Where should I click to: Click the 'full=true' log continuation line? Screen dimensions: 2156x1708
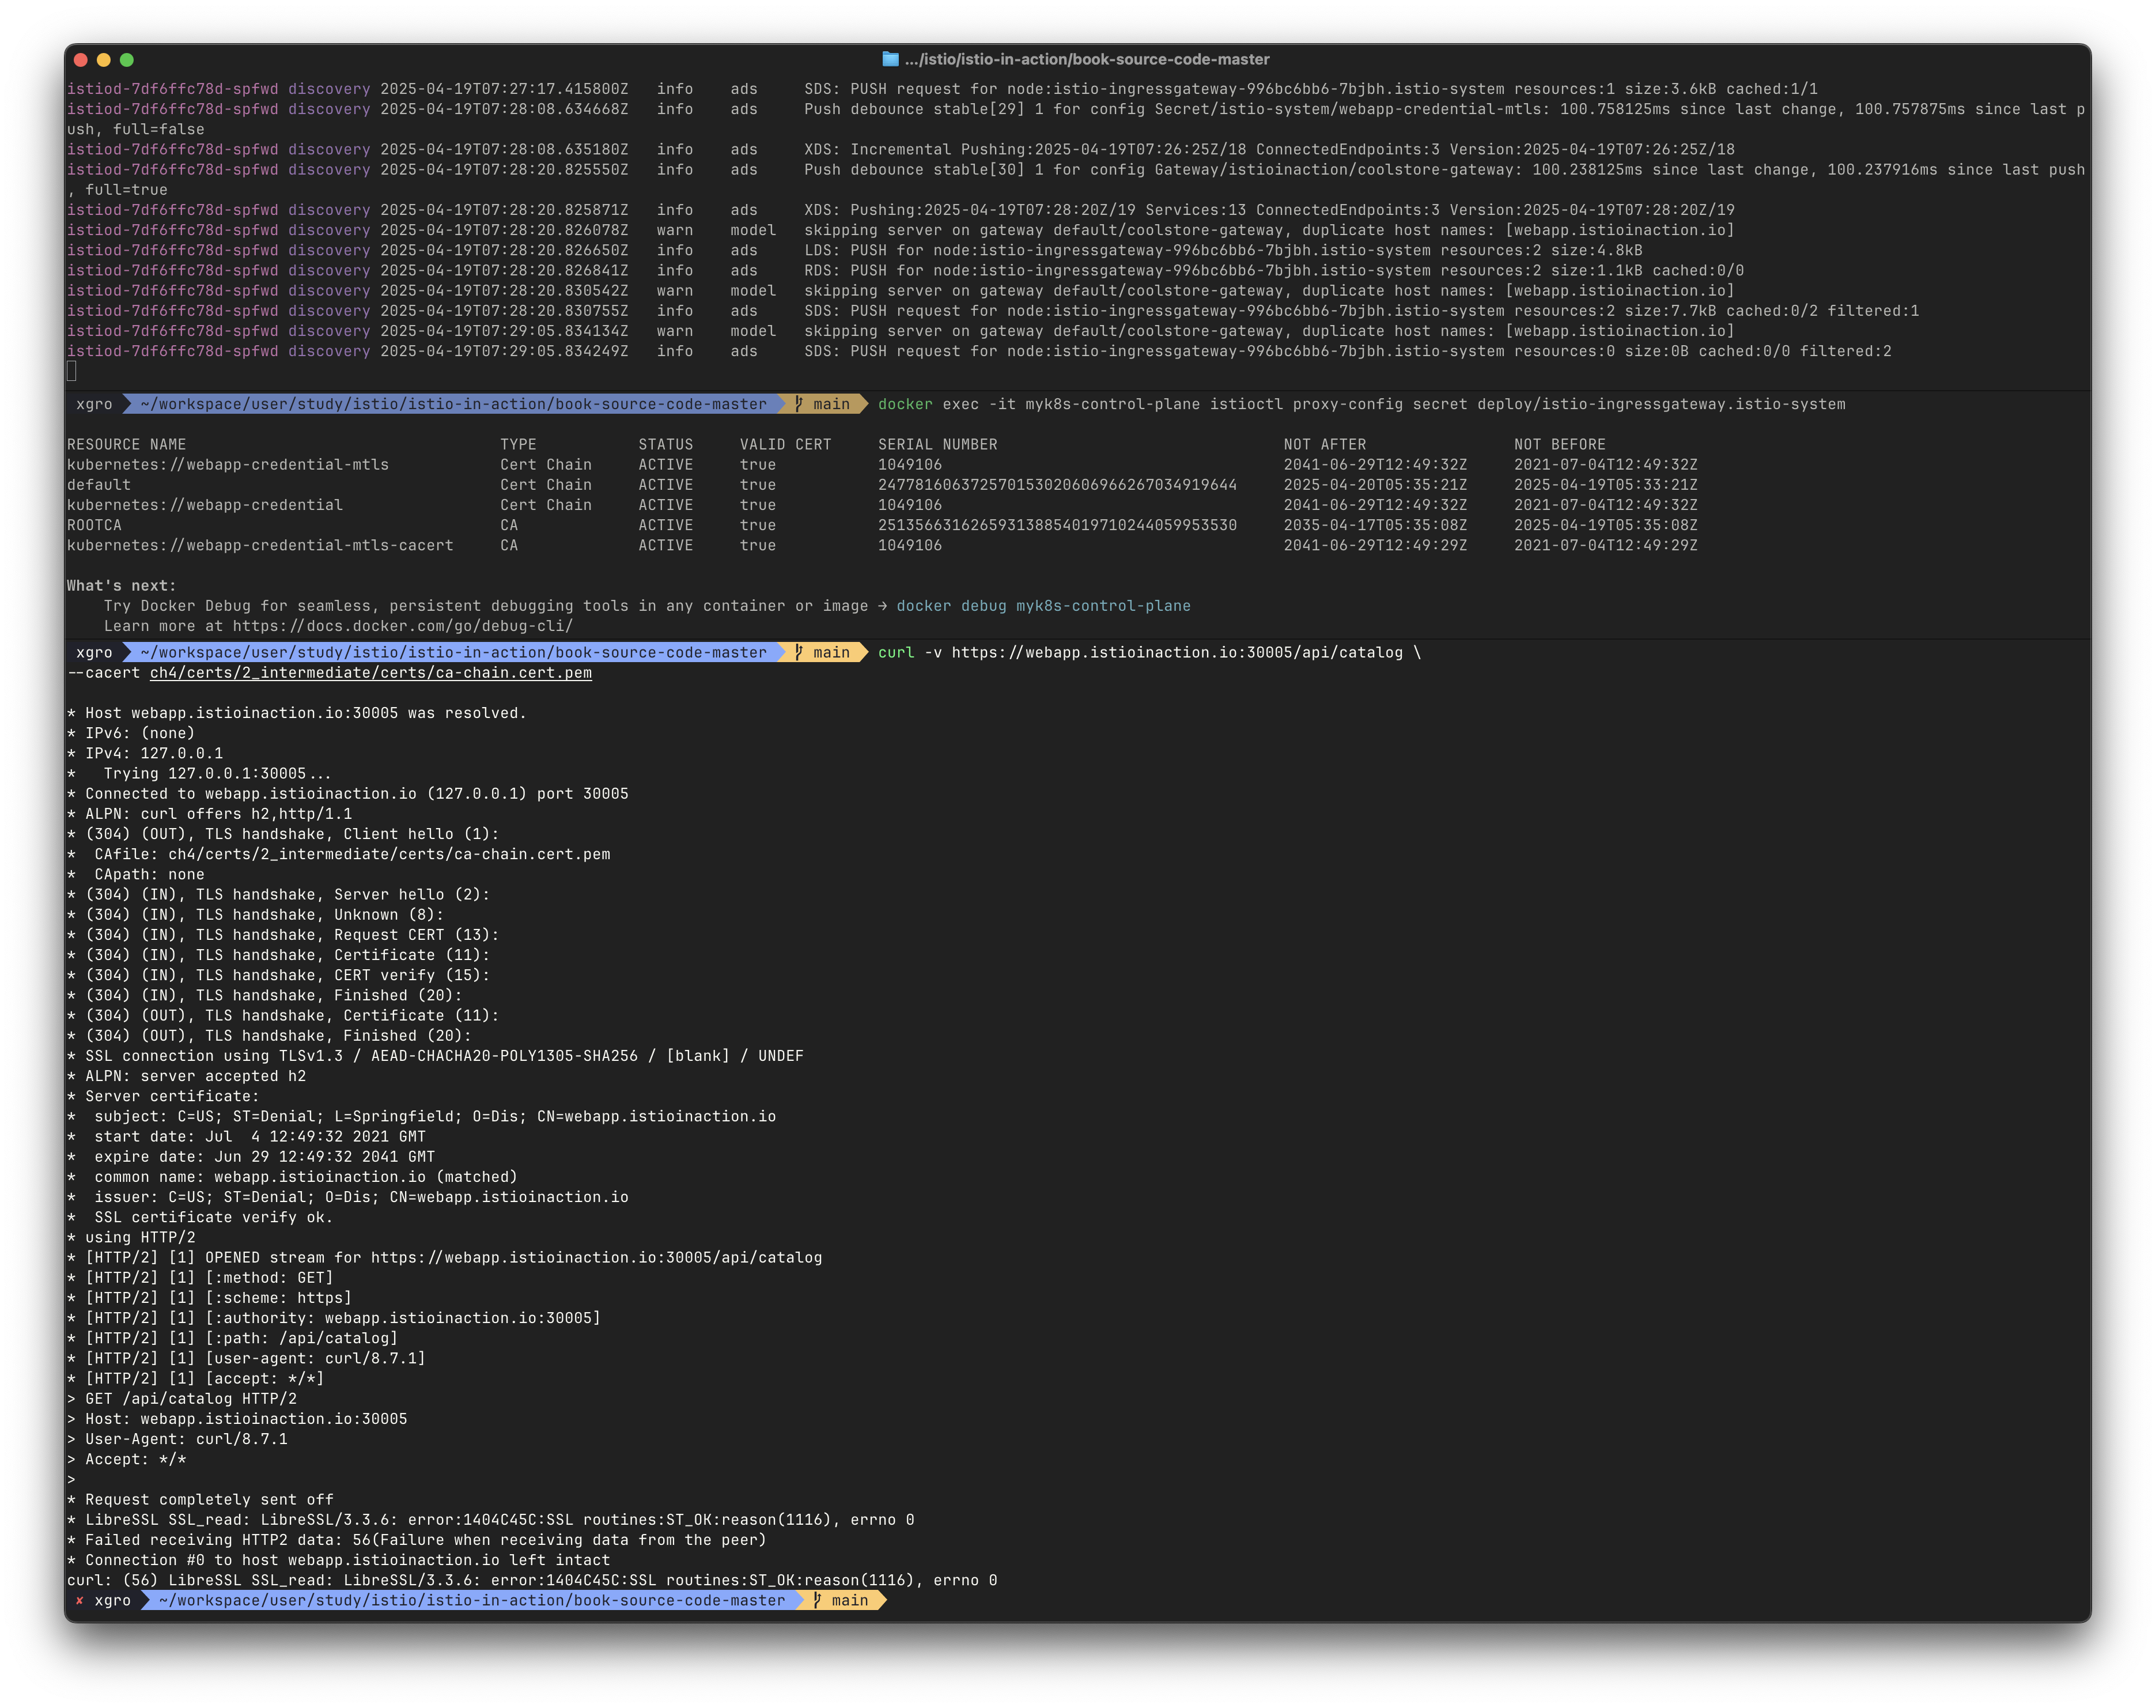tap(117, 190)
